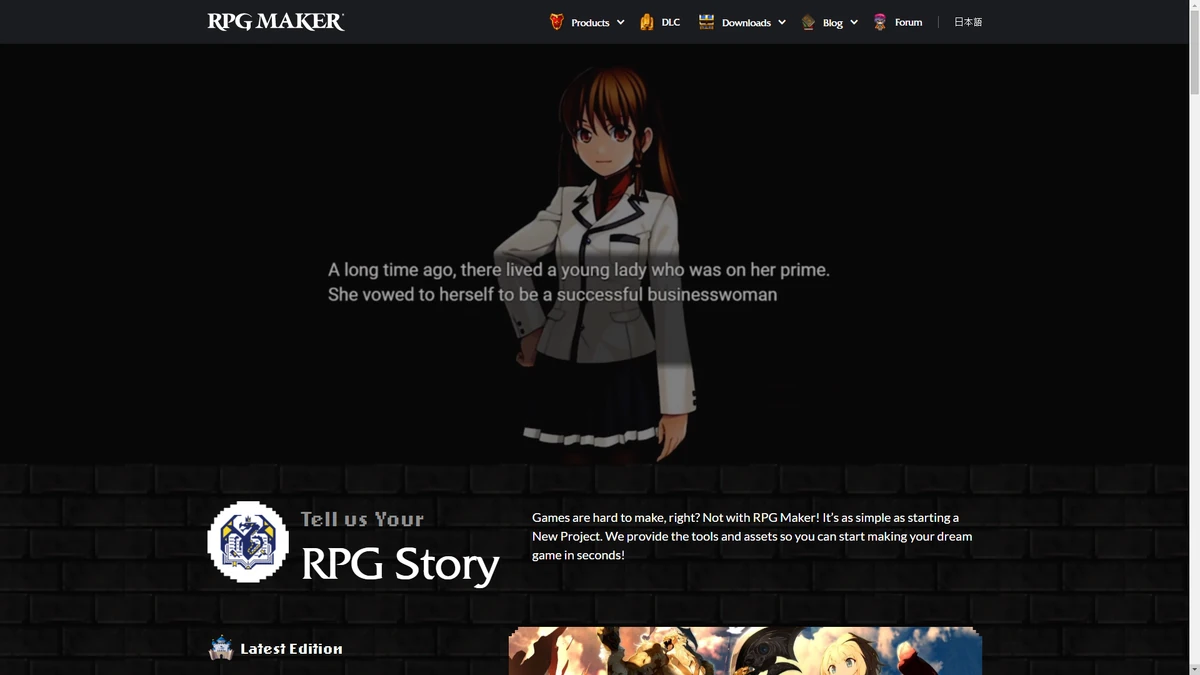Image resolution: width=1200 pixels, height=675 pixels.
Task: Click the dragon crest icon beside Products
Action: pyautogui.click(x=555, y=21)
